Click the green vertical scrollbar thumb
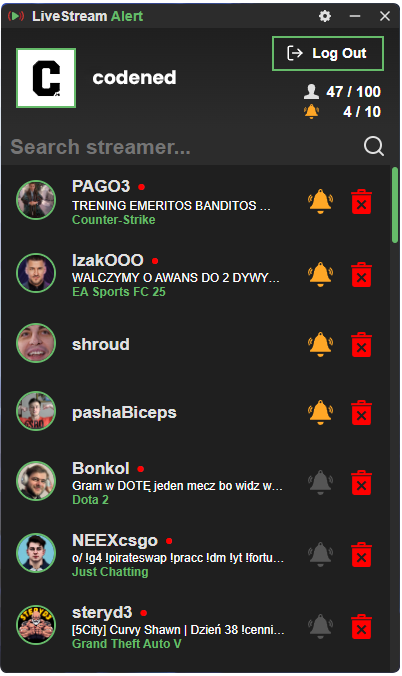Image resolution: width=402 pixels, height=676 pixels. (395, 205)
